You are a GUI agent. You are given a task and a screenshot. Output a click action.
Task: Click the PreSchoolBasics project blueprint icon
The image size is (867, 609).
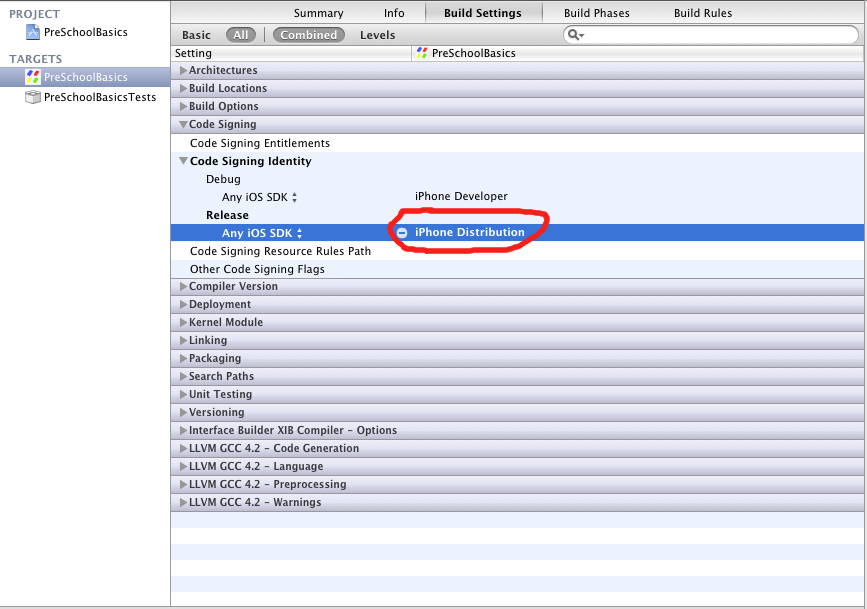[33, 33]
